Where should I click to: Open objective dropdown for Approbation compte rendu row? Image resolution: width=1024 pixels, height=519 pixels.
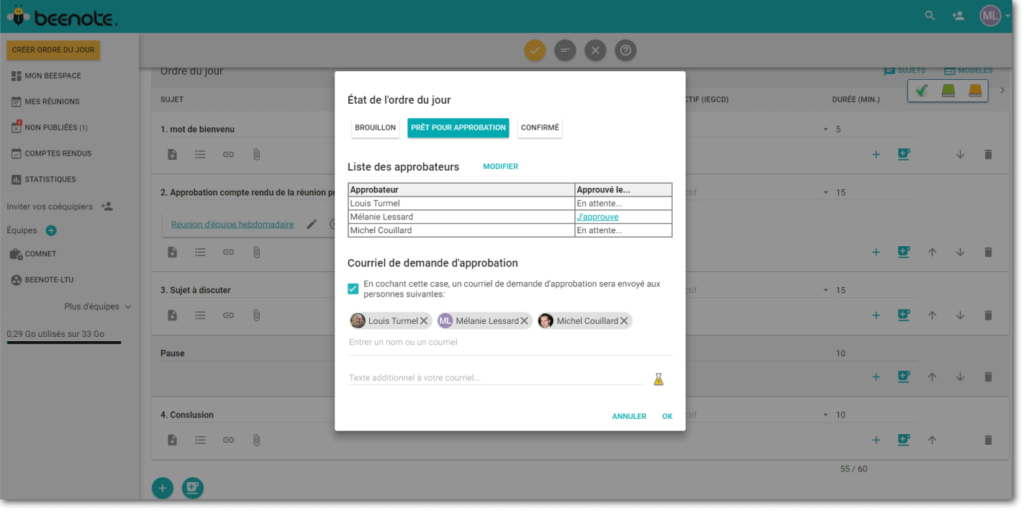pos(825,193)
